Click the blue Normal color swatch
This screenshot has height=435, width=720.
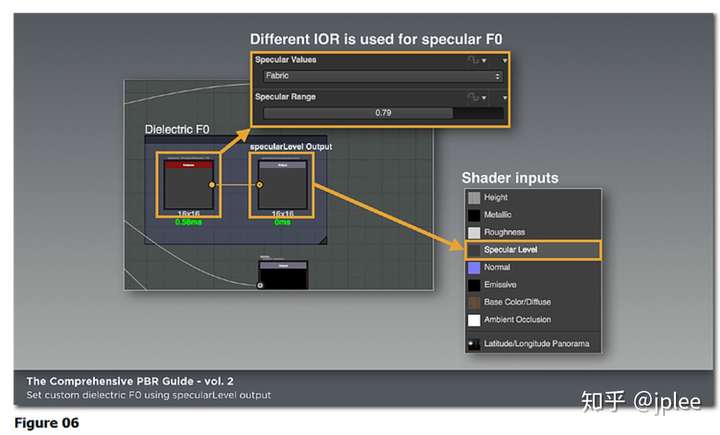click(x=474, y=267)
